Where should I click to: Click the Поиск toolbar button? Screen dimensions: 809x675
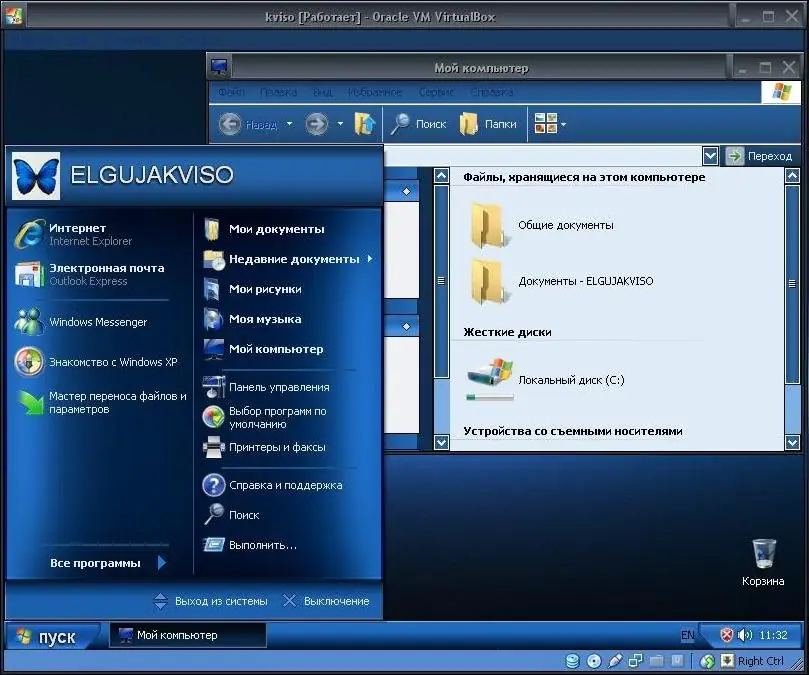[x=418, y=124]
